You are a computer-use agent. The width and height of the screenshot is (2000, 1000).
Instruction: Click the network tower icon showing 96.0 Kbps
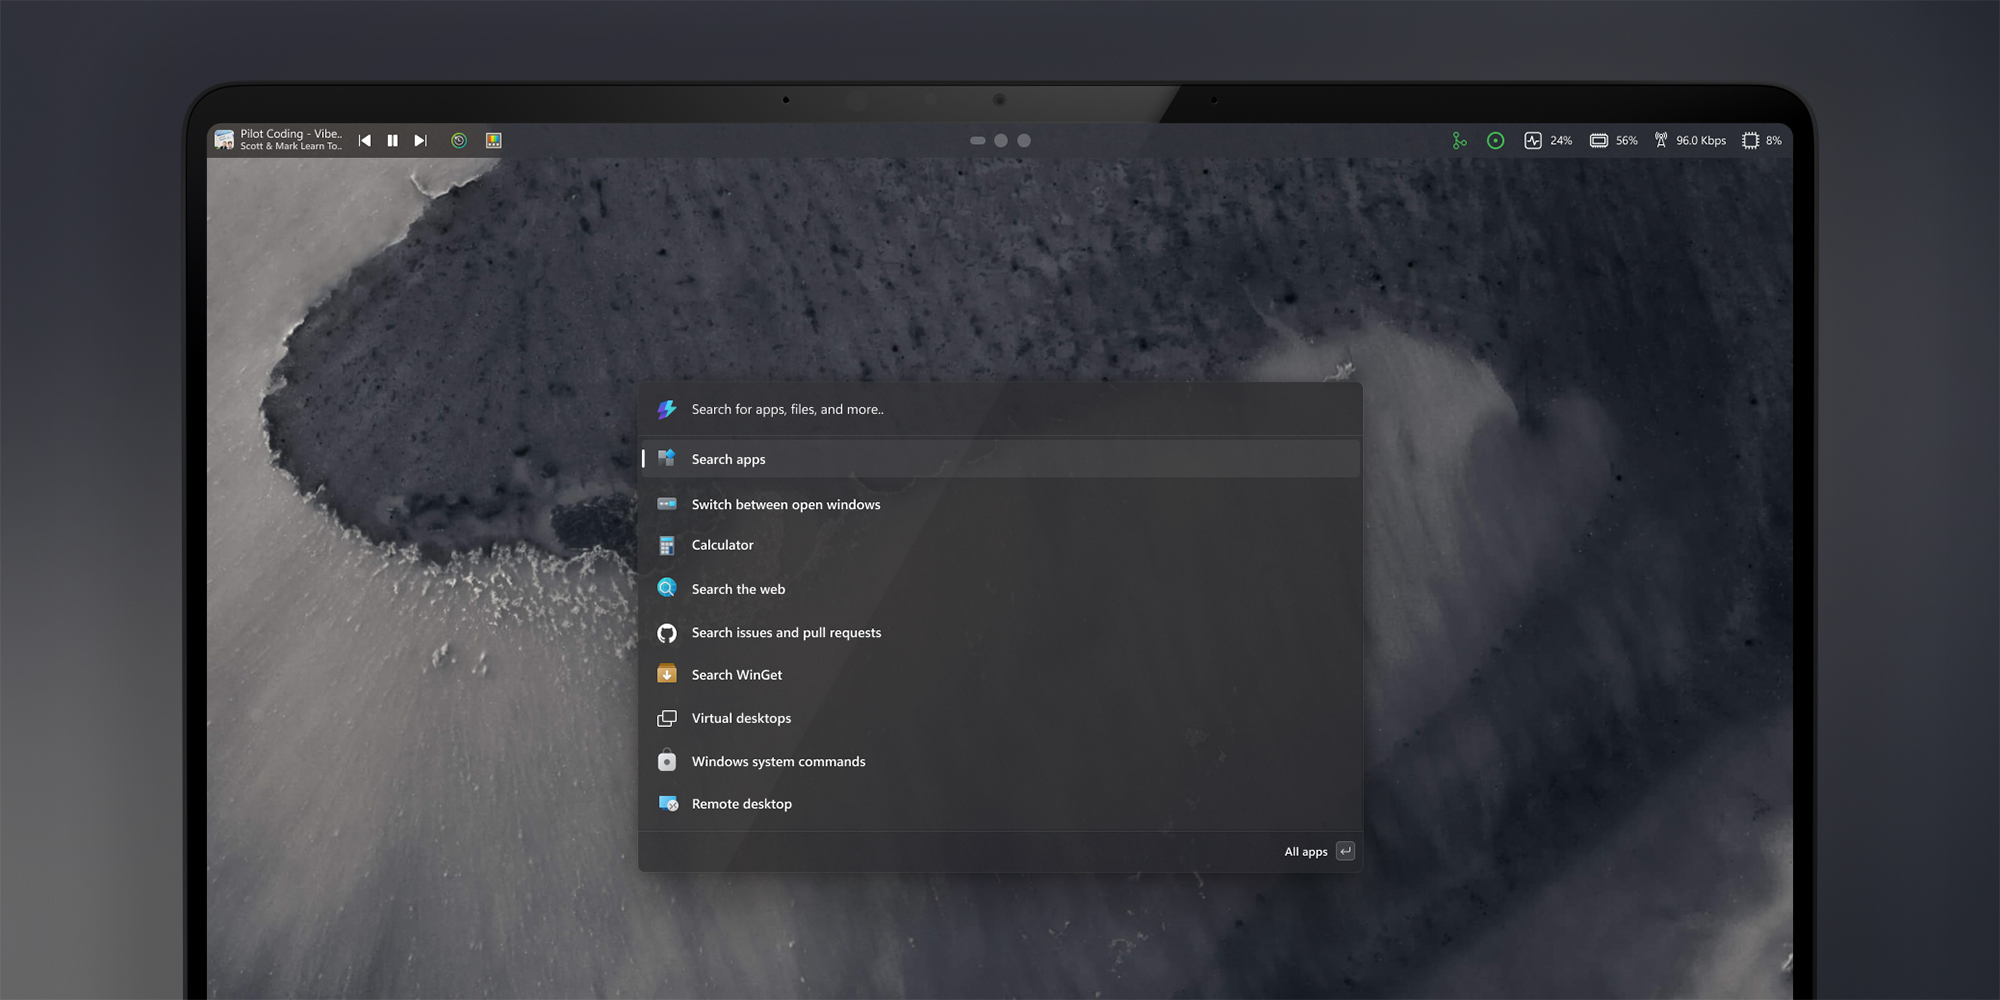click(1662, 140)
